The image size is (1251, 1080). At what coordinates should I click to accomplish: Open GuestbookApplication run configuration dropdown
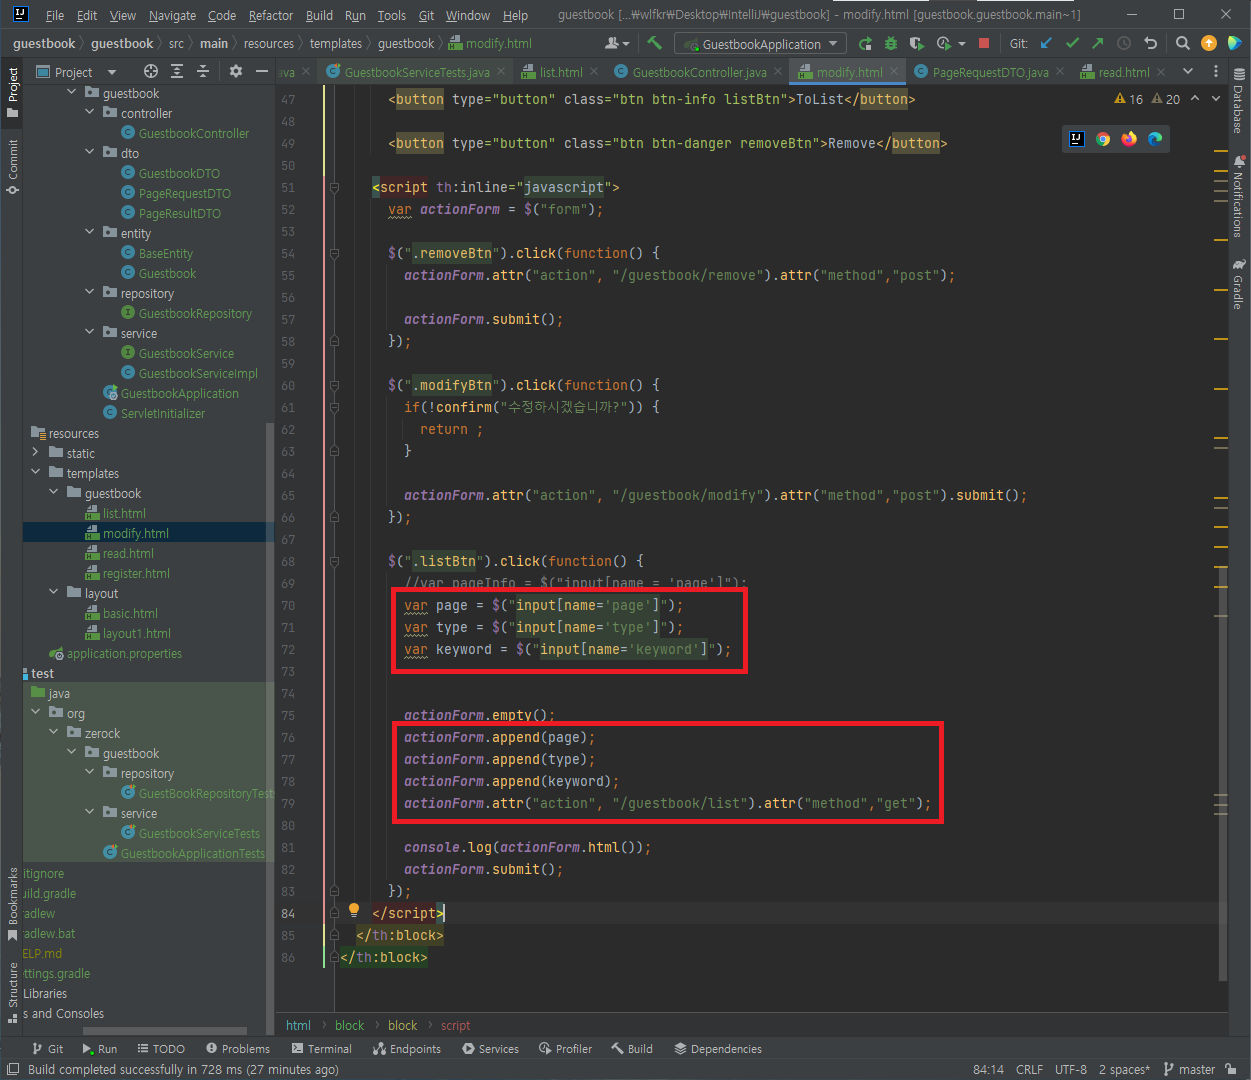761,43
